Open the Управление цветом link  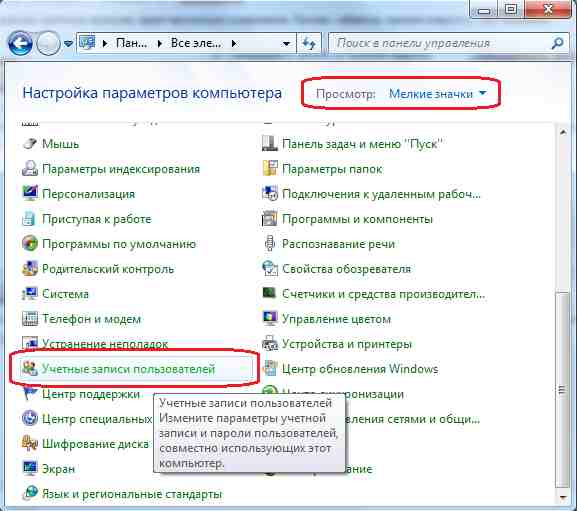[x=336, y=319]
